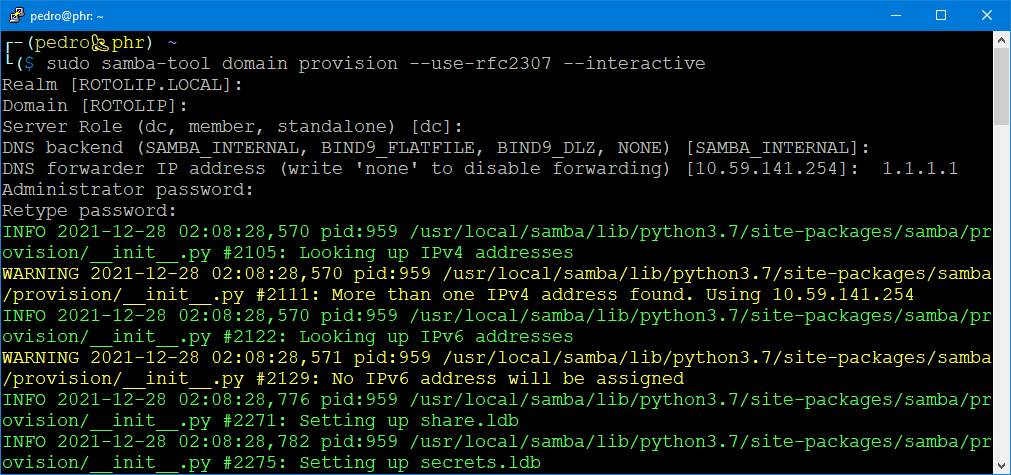Close the pedro@phr terminal session
Screen dimensions: 1011x475
(987, 15)
